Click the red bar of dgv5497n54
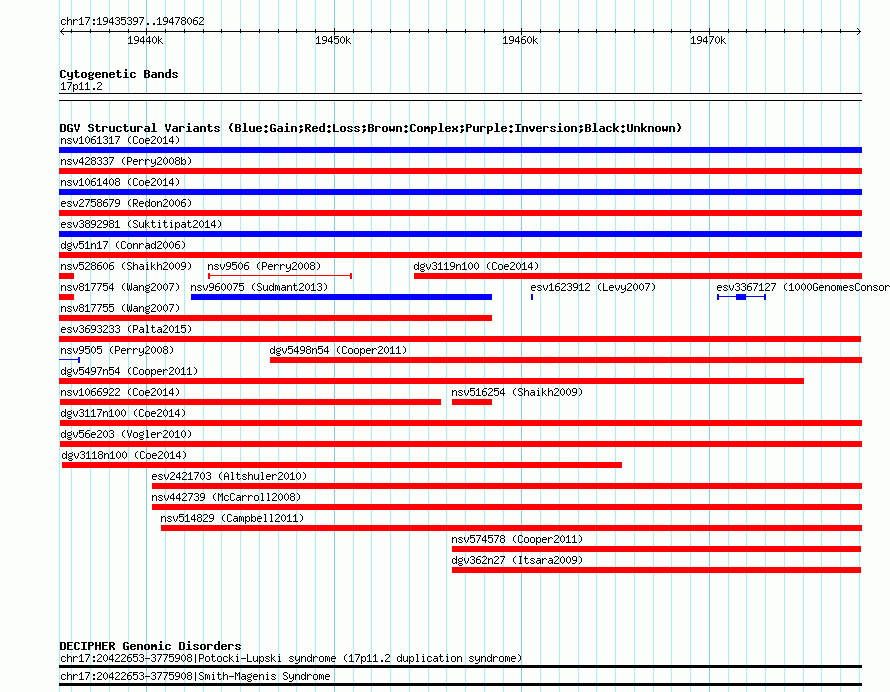 point(431,381)
